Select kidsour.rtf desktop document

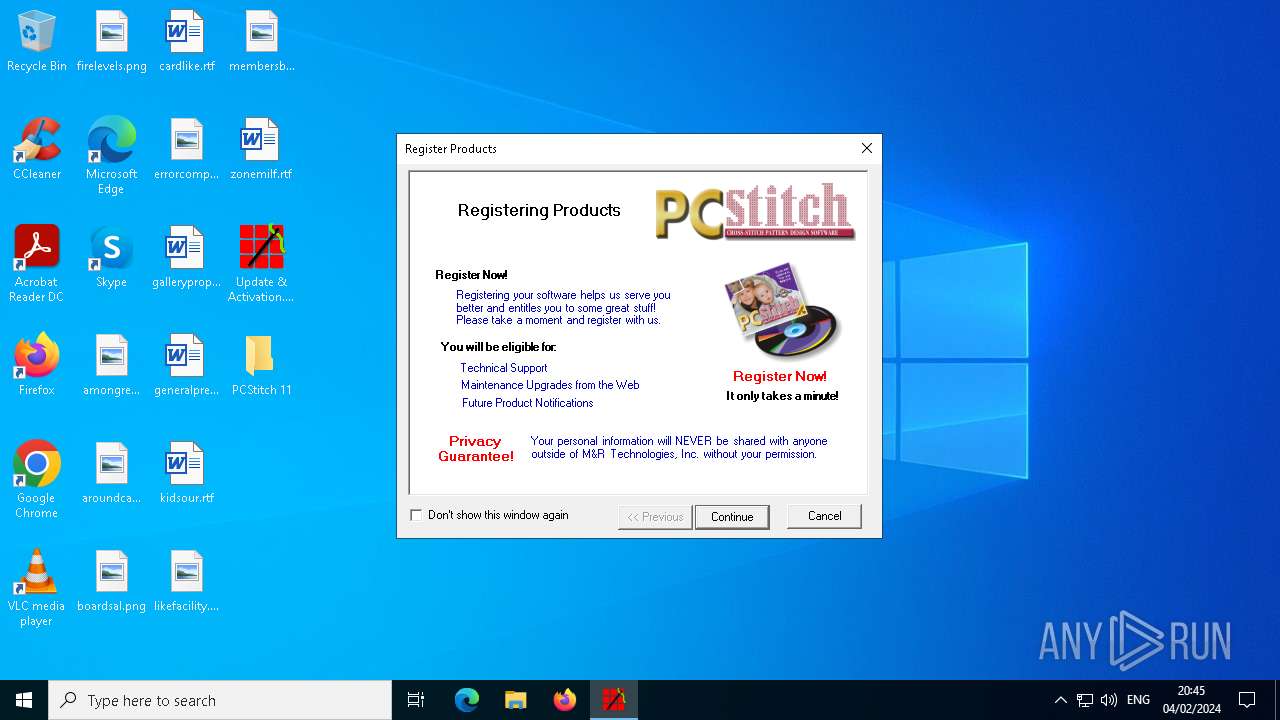186,473
